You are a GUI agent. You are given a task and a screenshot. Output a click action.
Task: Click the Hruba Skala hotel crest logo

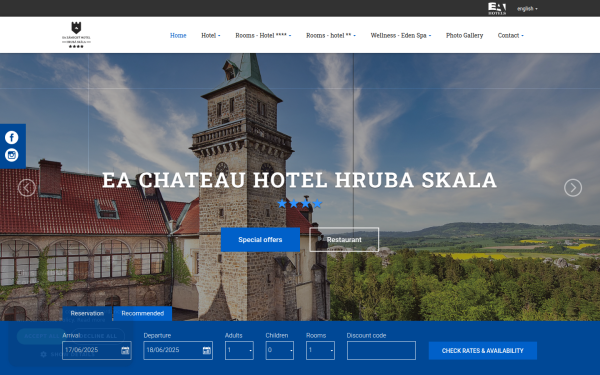(x=76, y=35)
